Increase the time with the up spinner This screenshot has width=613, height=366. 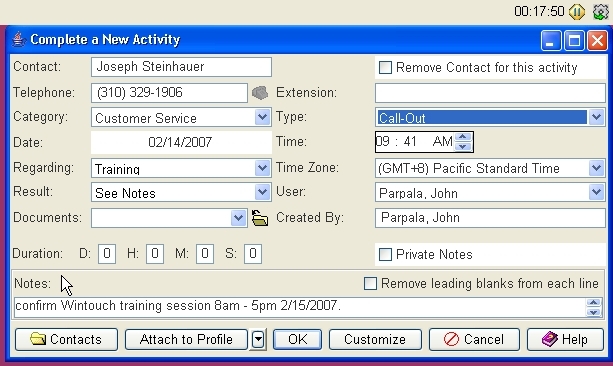coord(463,137)
